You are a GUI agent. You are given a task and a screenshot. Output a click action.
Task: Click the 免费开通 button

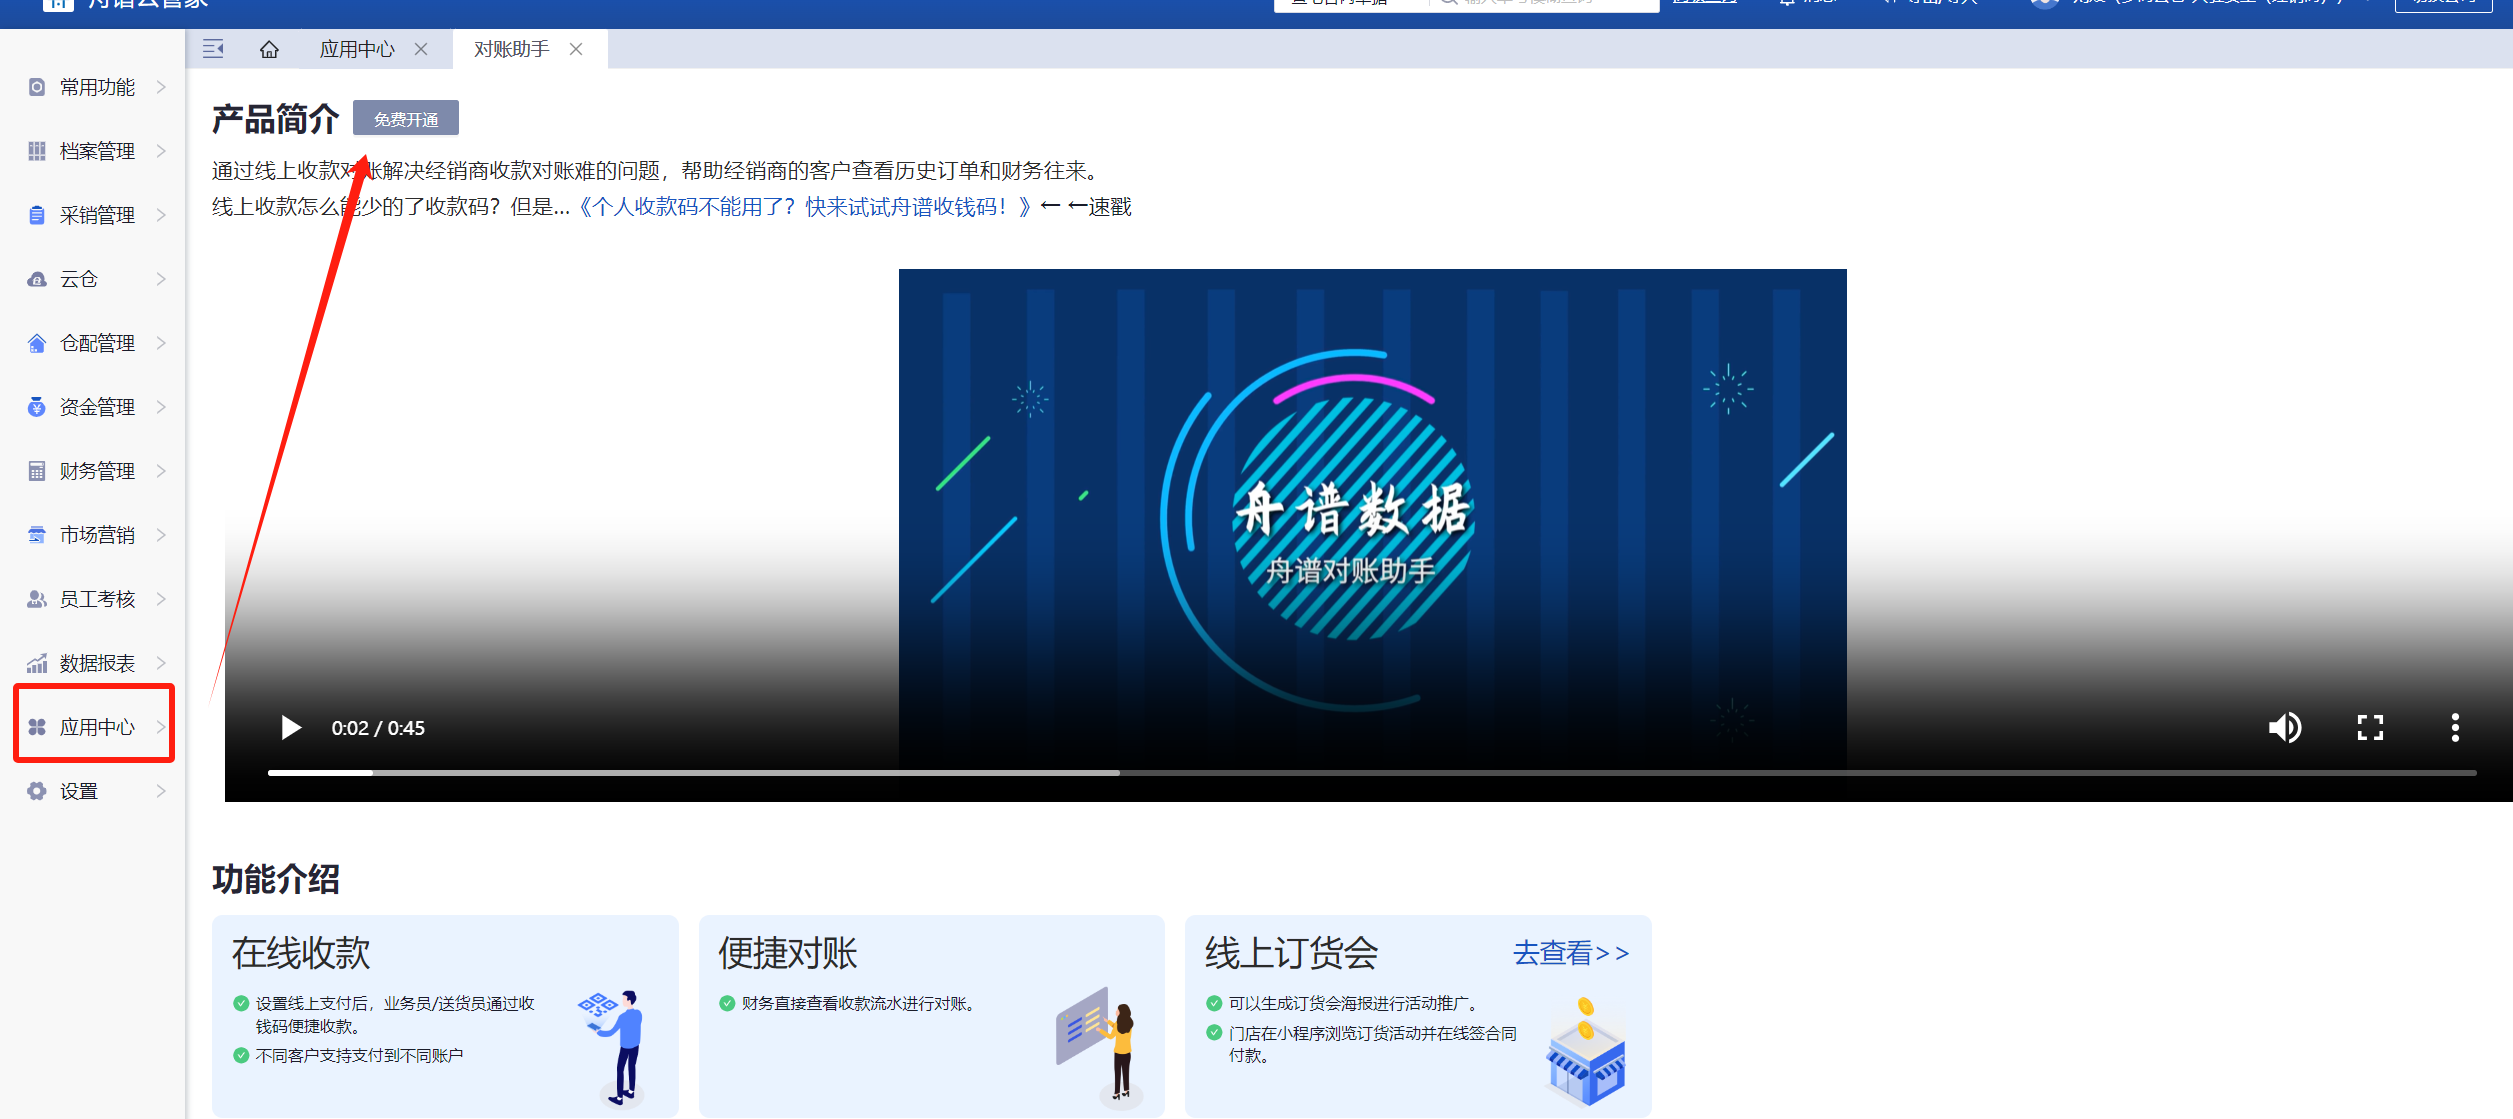pyautogui.click(x=406, y=119)
